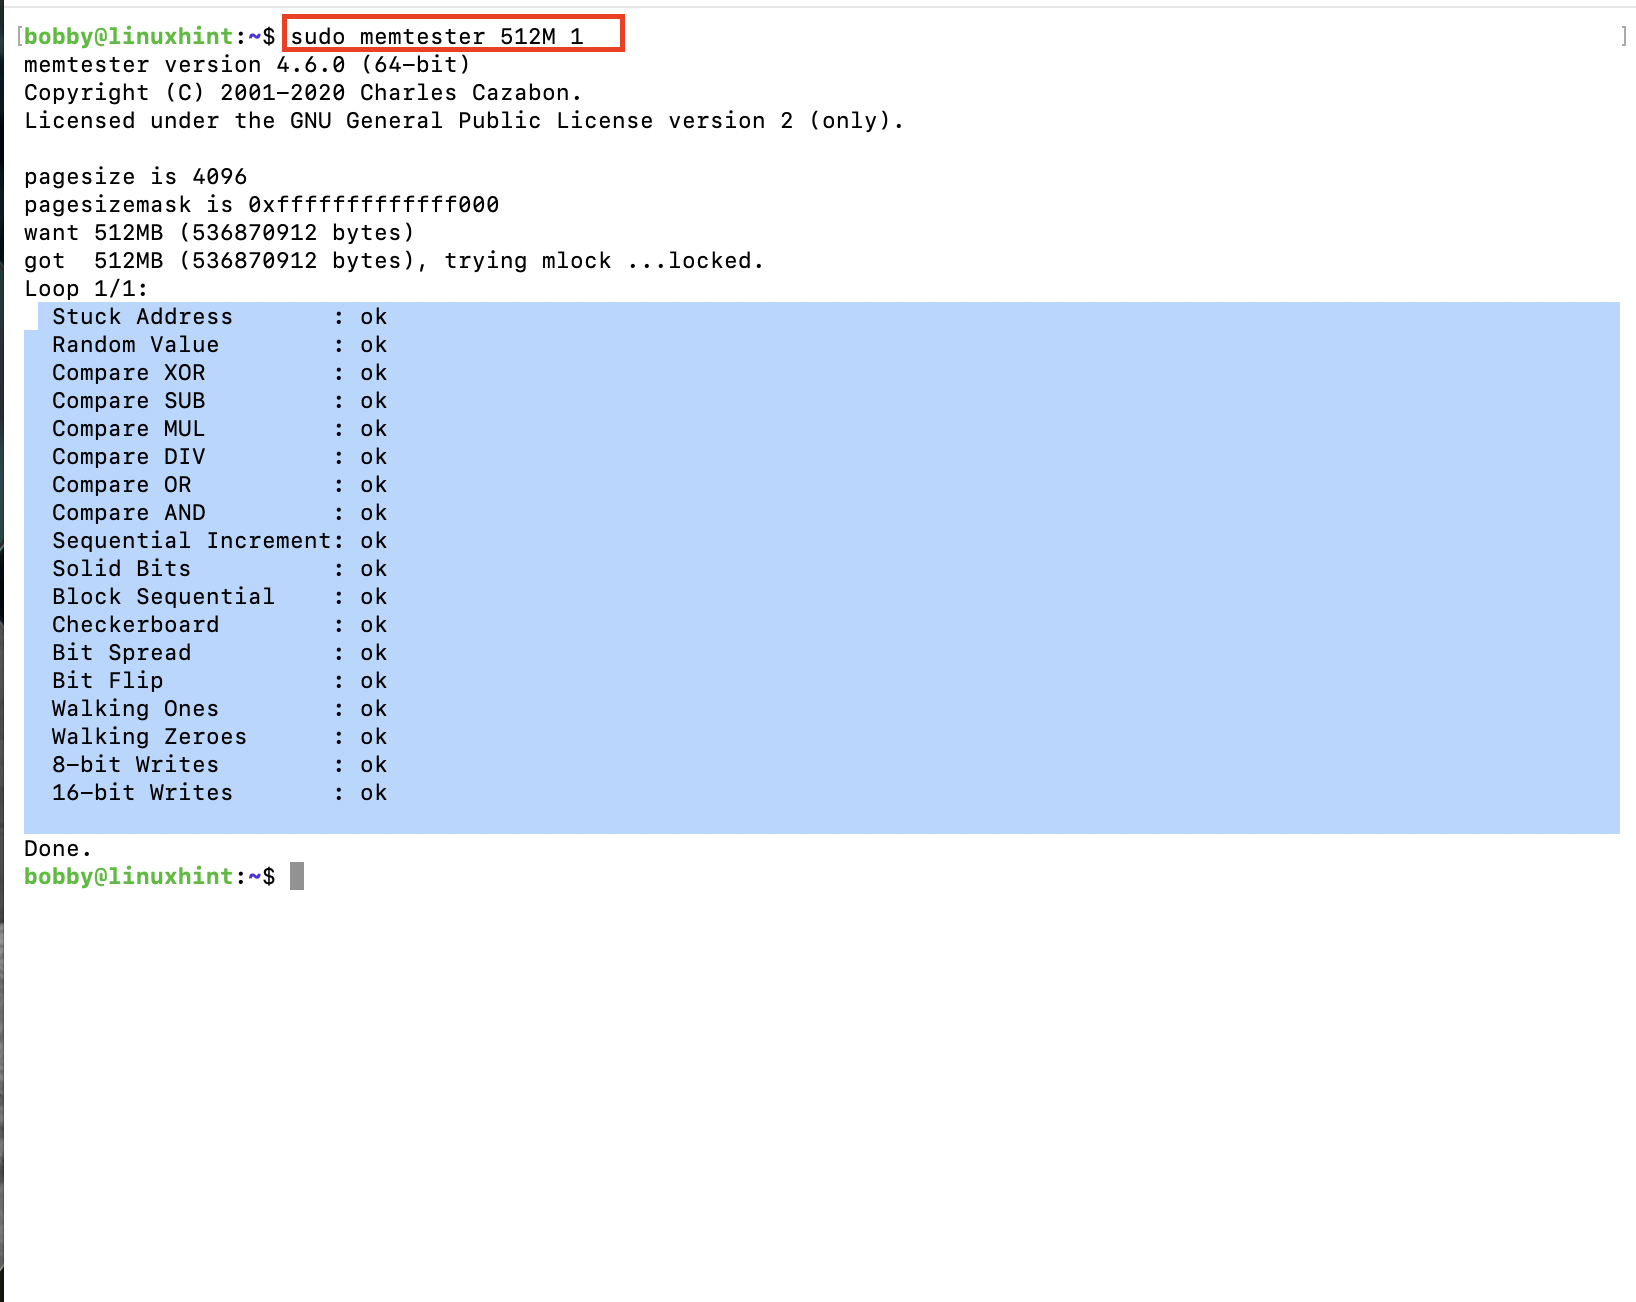This screenshot has height=1302, width=1636.
Task: Click the 'ok' result beside 'Solid Bits'
Action: coord(373,569)
